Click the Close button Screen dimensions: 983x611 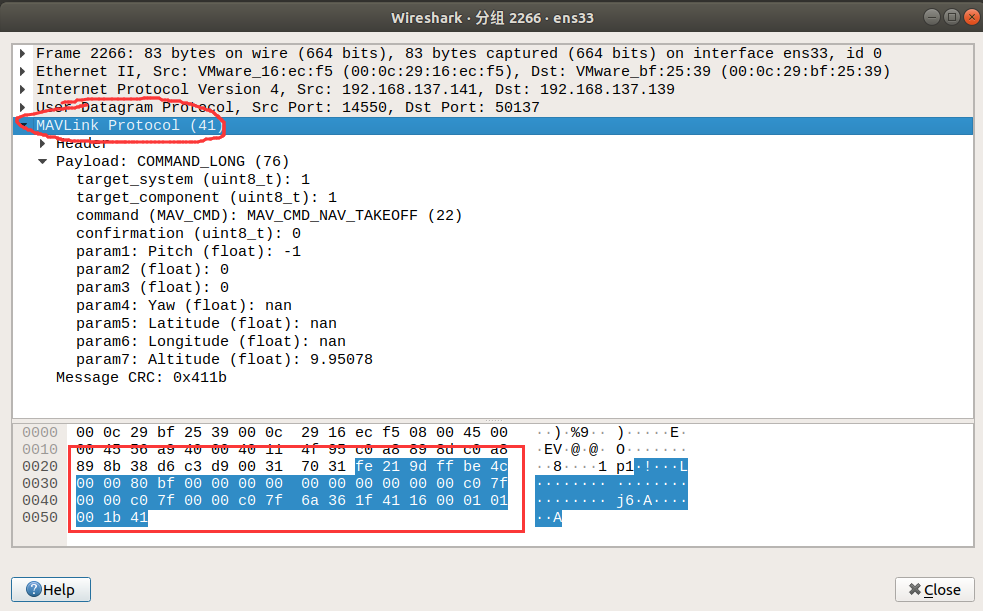[x=934, y=590]
